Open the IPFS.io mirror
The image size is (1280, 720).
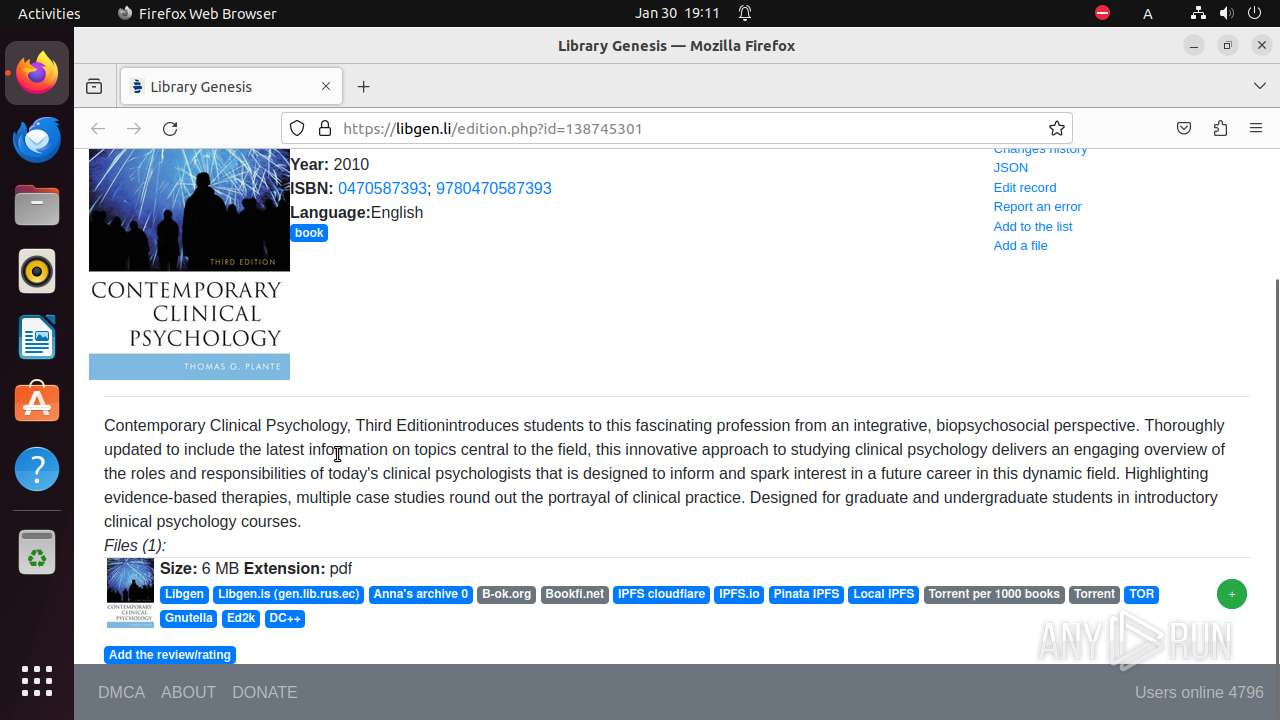(739, 594)
